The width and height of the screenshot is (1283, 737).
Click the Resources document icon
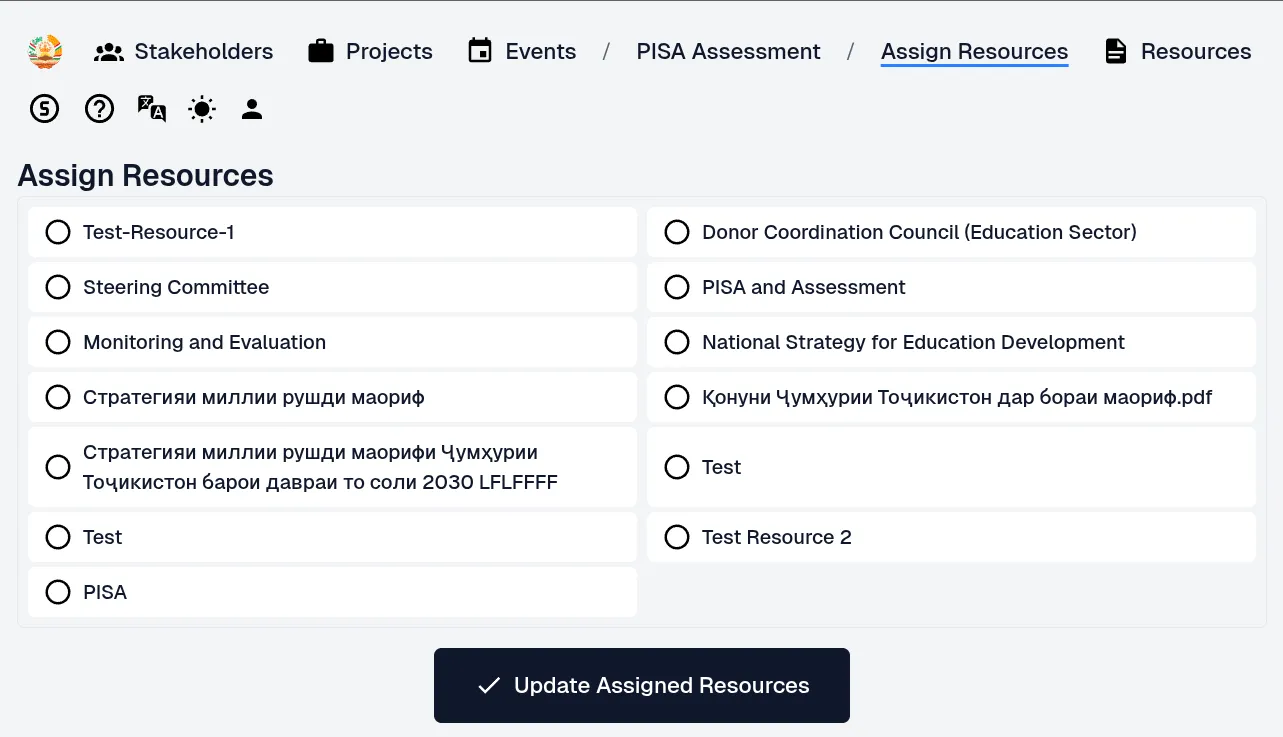pyautogui.click(x=1116, y=52)
